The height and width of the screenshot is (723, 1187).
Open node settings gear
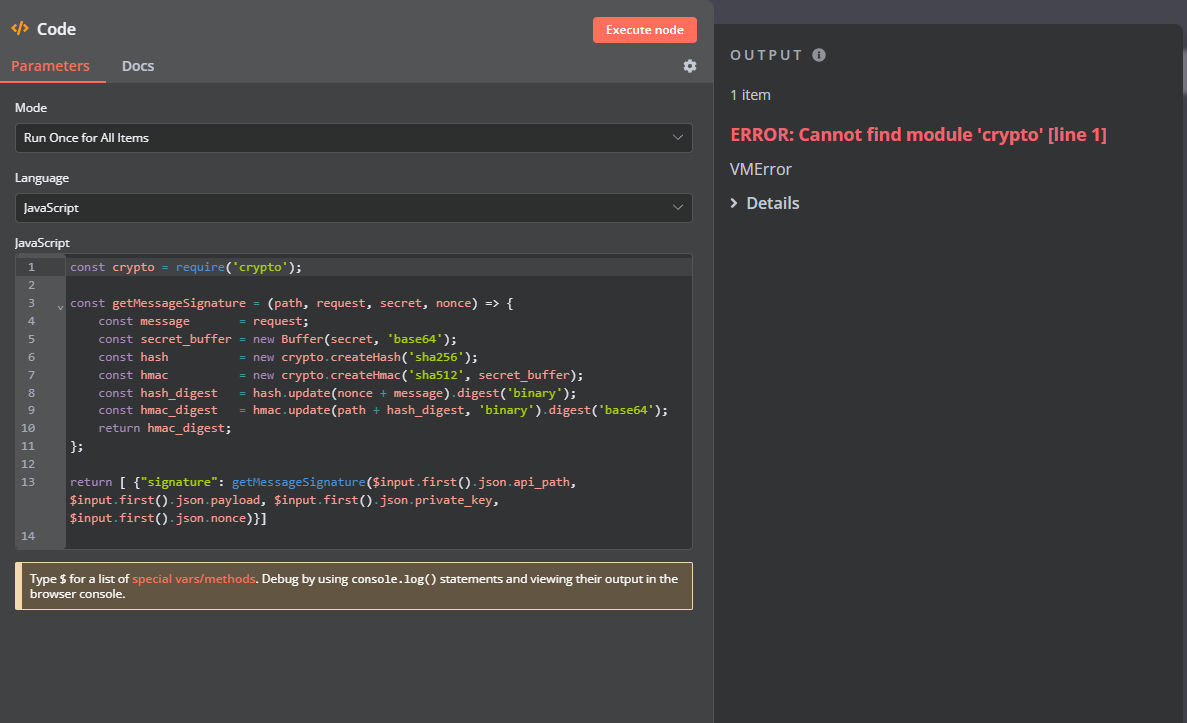point(690,66)
